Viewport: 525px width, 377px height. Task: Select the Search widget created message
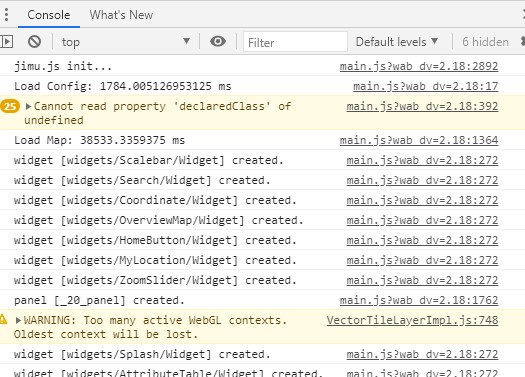142,180
